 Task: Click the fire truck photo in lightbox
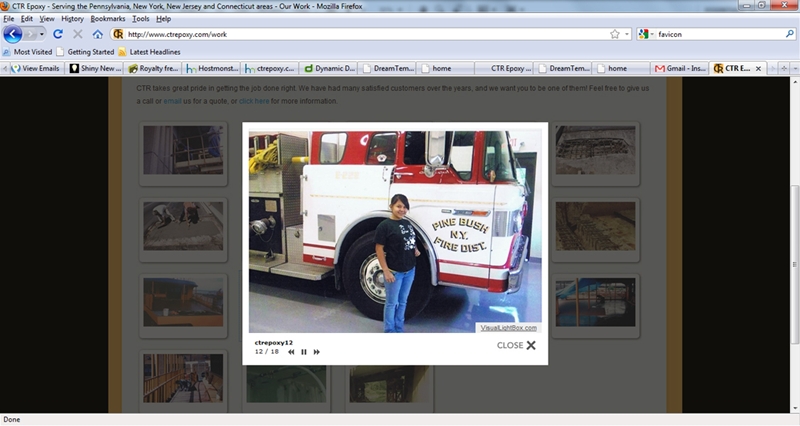click(x=395, y=232)
